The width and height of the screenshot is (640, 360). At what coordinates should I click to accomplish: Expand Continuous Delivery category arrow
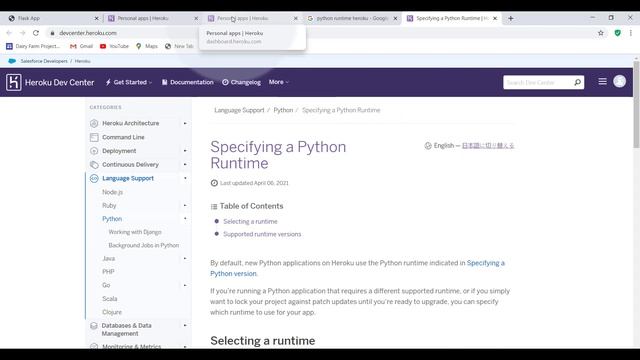pyautogui.click(x=185, y=164)
